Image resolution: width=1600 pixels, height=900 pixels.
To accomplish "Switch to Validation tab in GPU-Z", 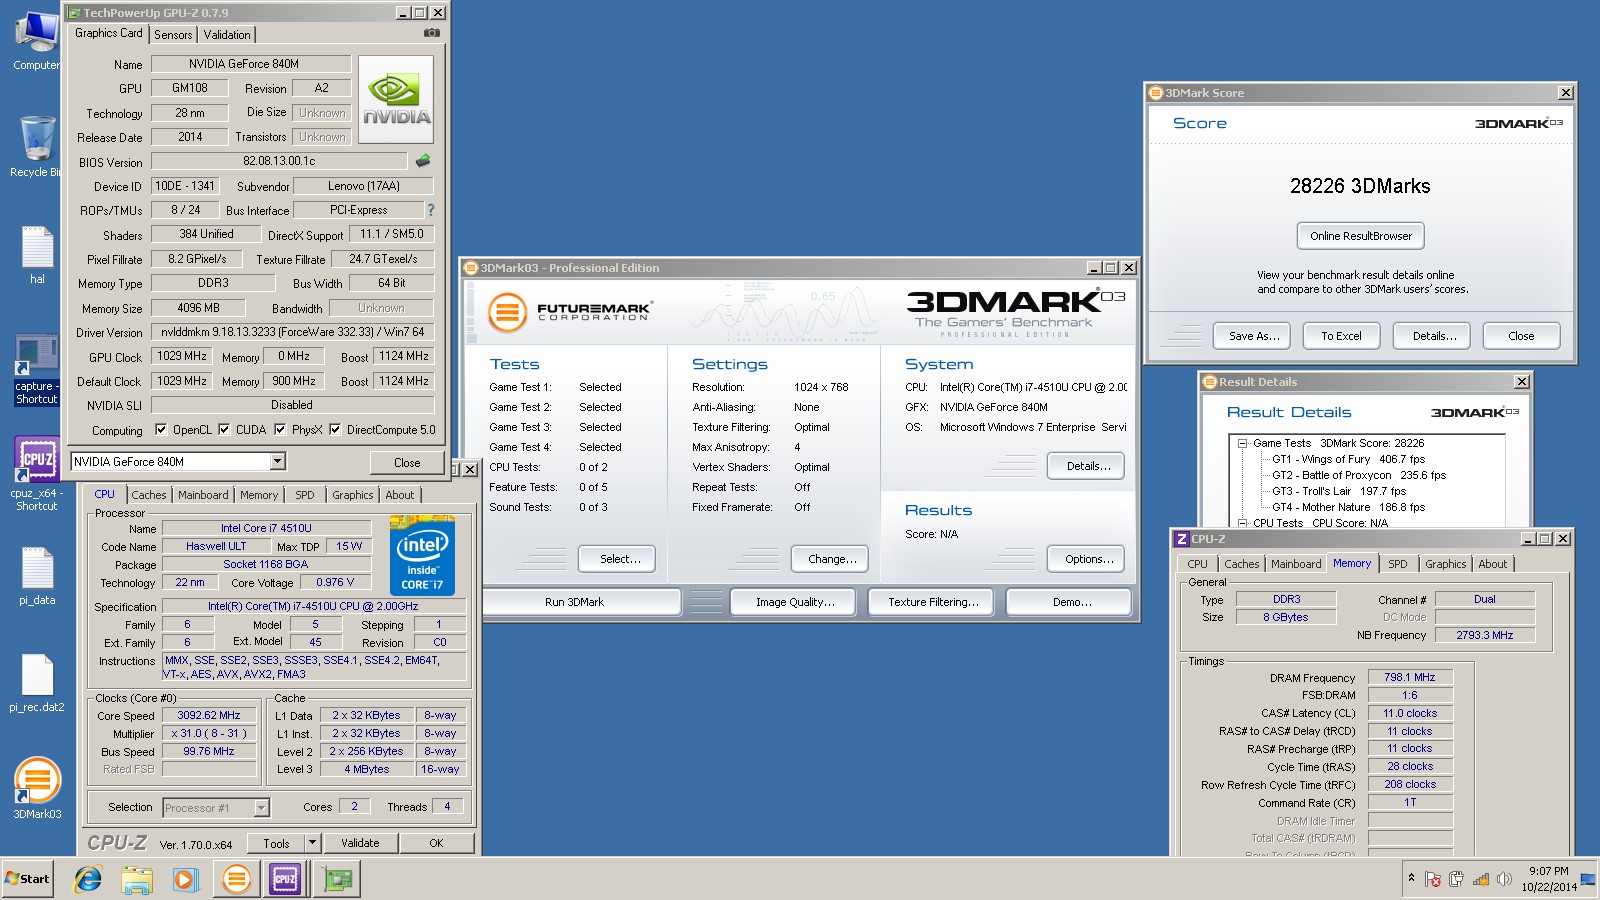I will click(227, 35).
